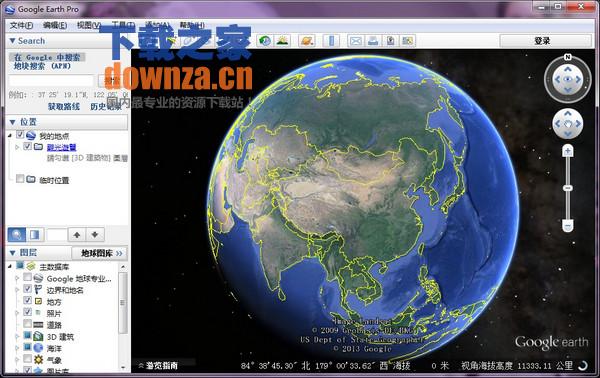Viewport: 600px width, 378px height.
Task: Click the print toolbar icon
Action: 373,41
